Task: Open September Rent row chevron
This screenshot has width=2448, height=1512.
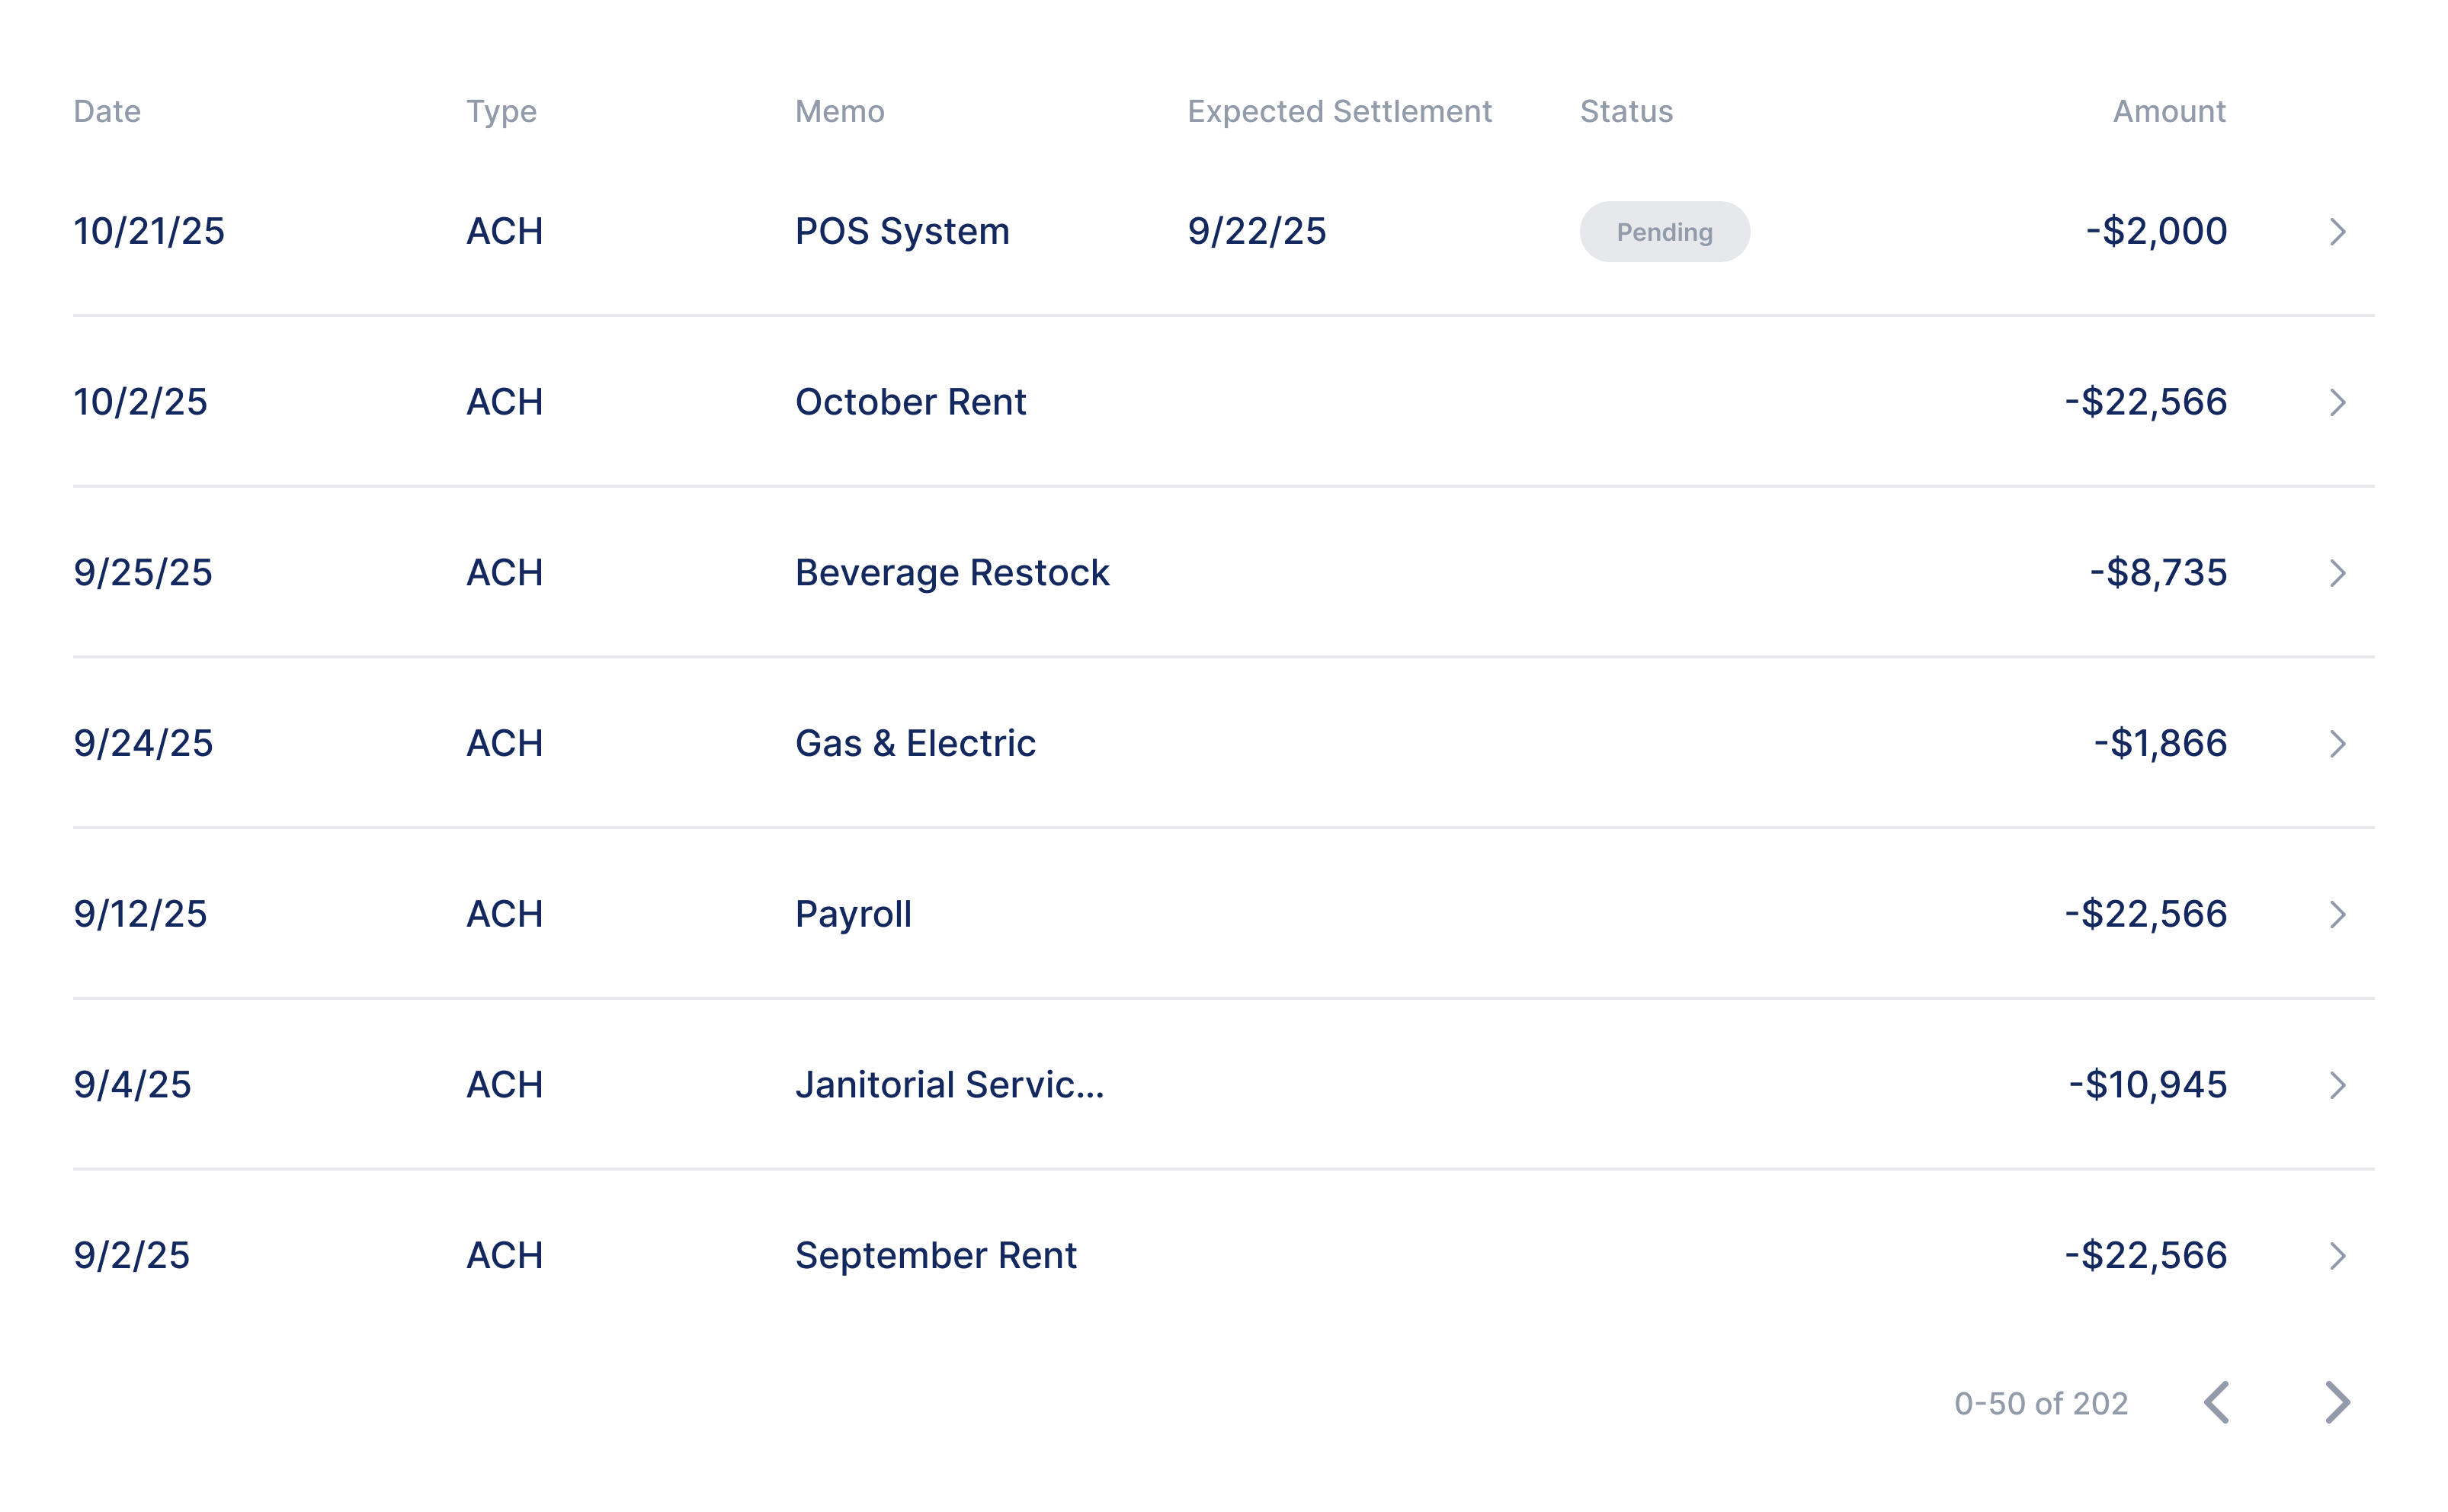Action: [x=2337, y=1256]
